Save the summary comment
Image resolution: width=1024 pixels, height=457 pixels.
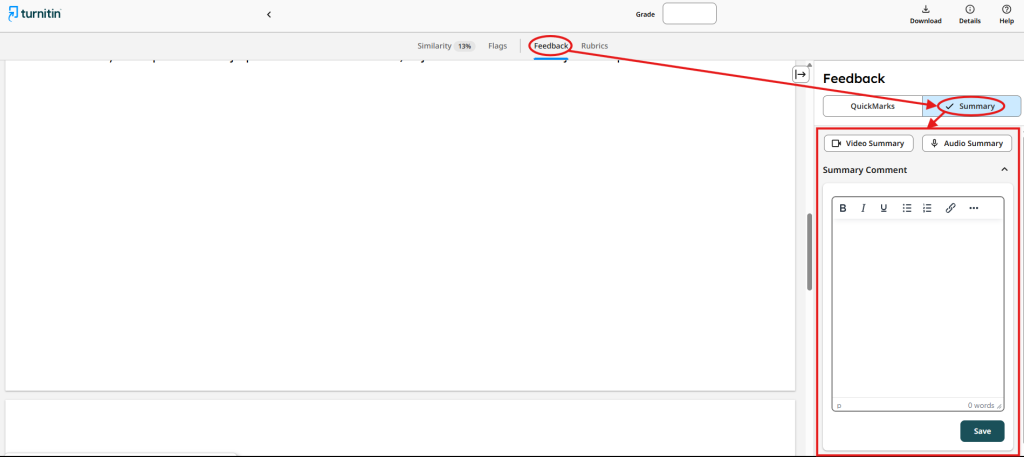[982, 432]
